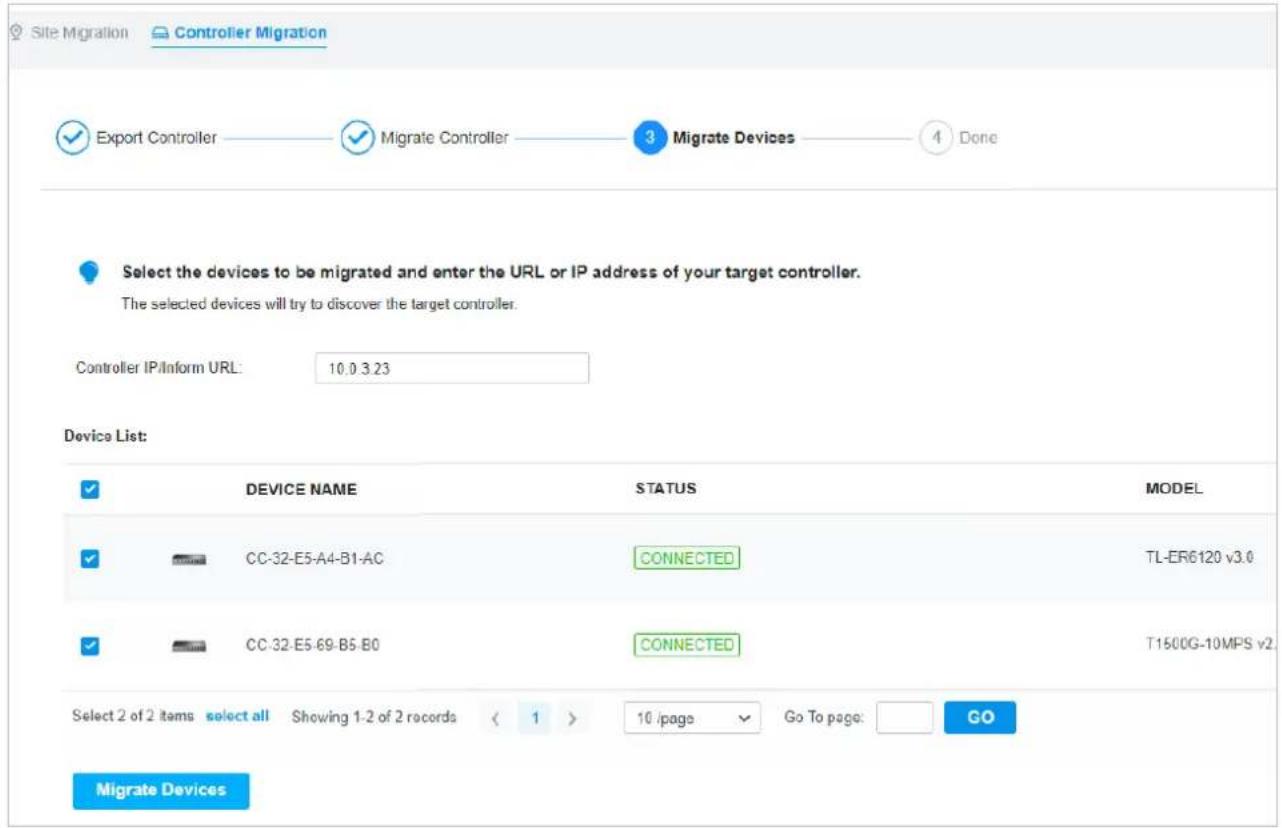Click the Done step label
Viewport: 1282px width, 828px height.
tap(978, 138)
